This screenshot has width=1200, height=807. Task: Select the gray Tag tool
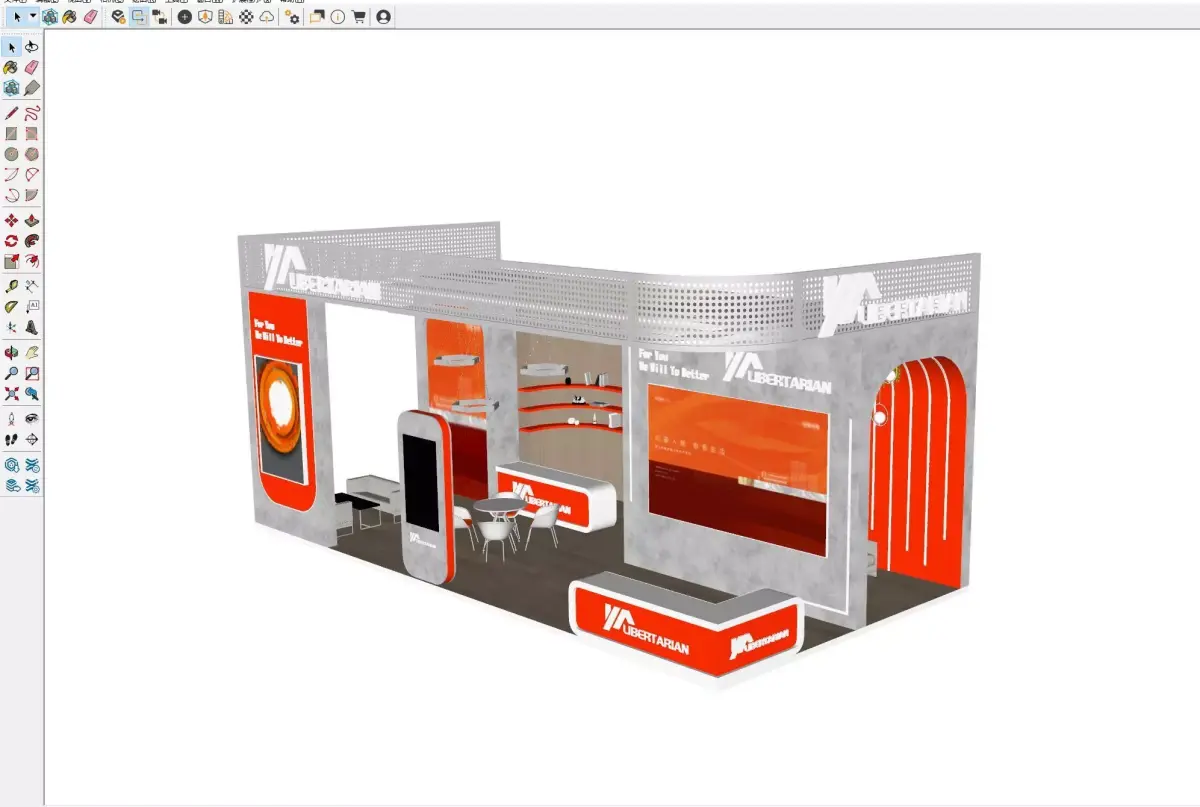tap(32, 88)
